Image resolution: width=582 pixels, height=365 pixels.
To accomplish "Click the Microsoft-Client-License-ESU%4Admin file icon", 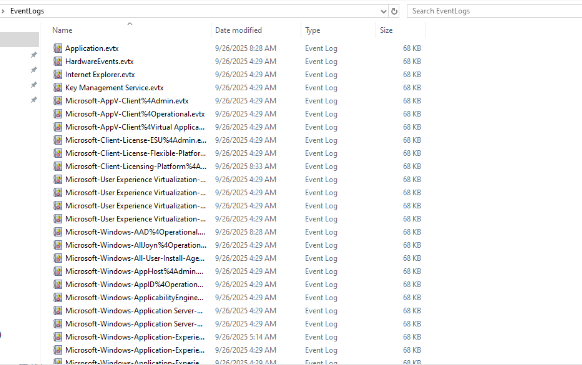I will [x=58, y=140].
